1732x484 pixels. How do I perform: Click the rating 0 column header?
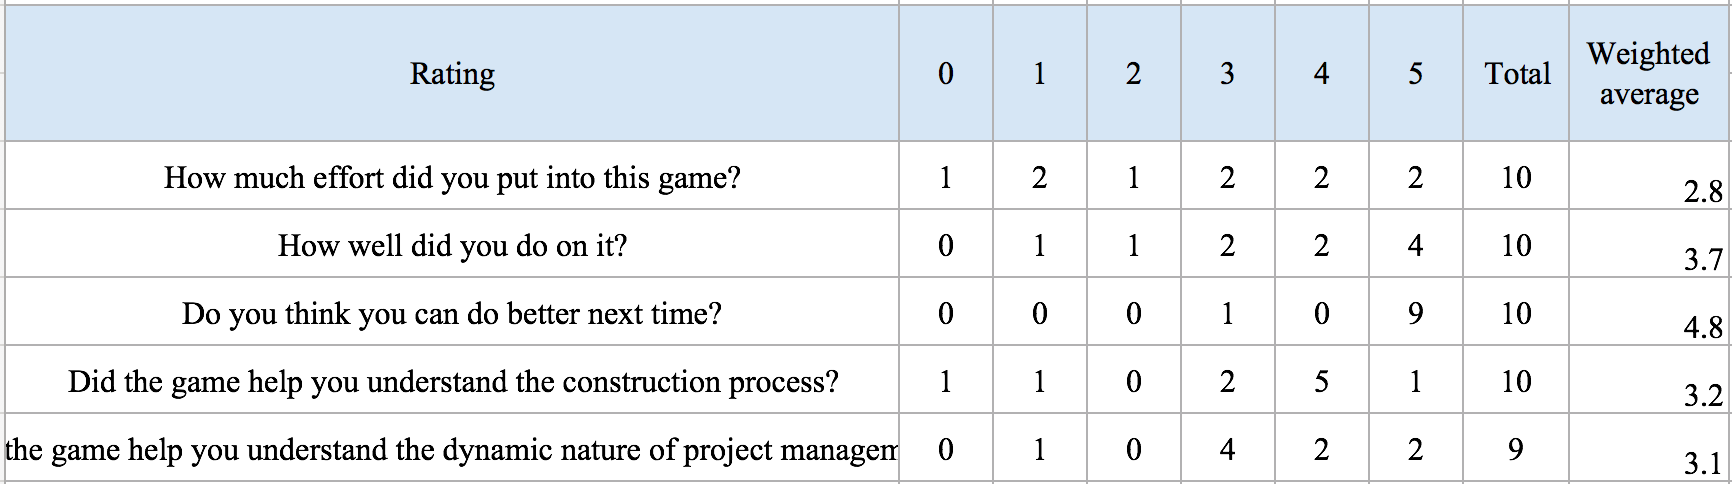point(946,73)
